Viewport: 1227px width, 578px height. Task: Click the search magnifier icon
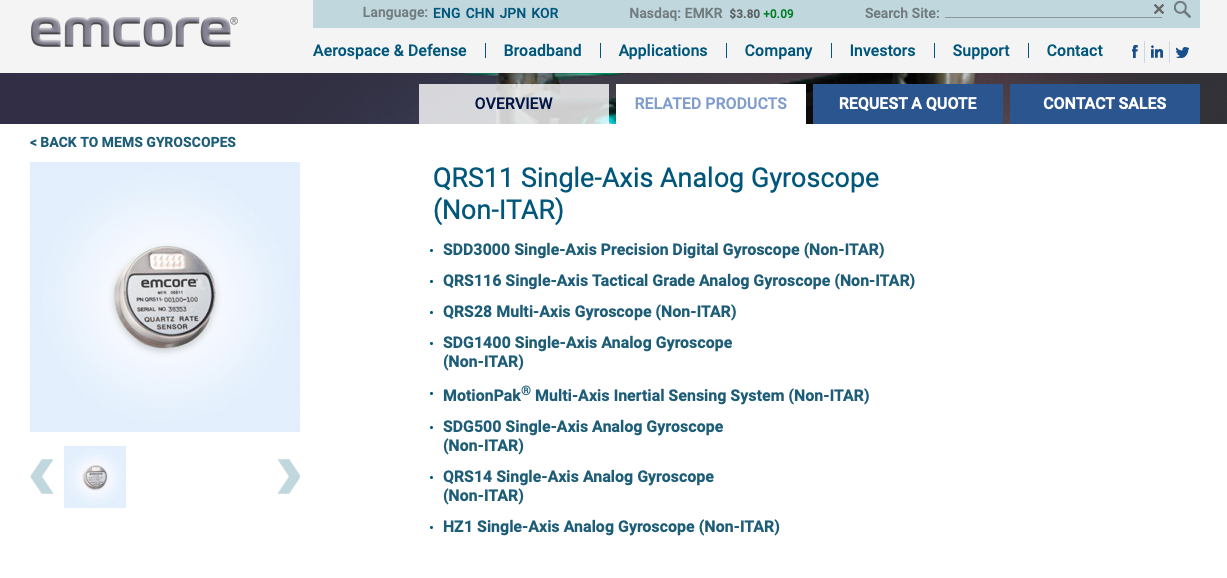coord(1182,10)
